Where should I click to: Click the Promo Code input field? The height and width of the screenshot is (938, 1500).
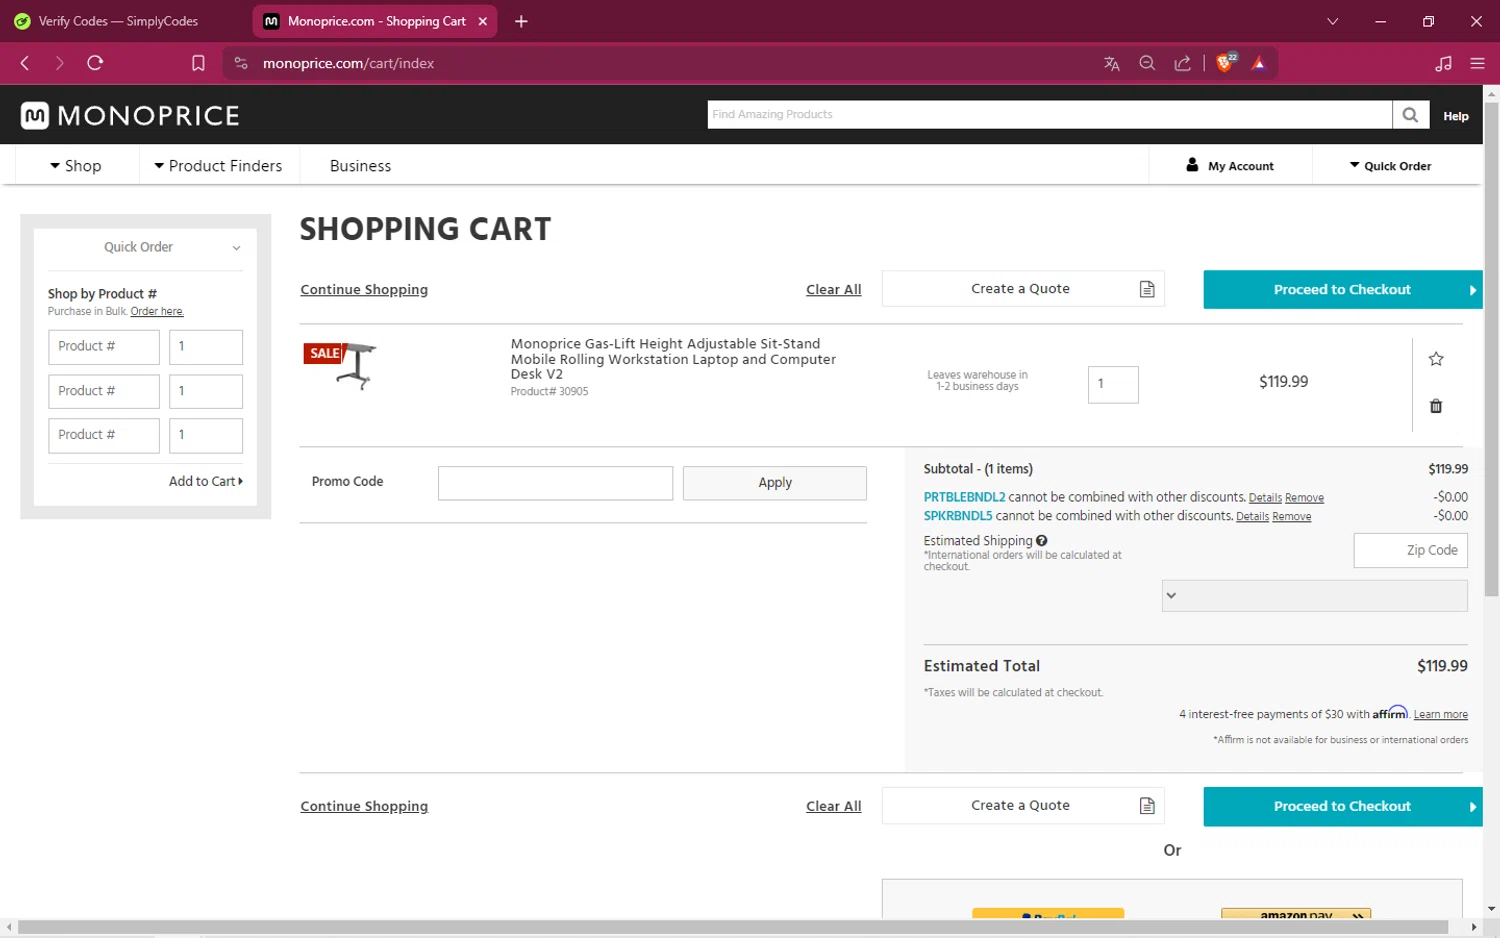tap(555, 483)
